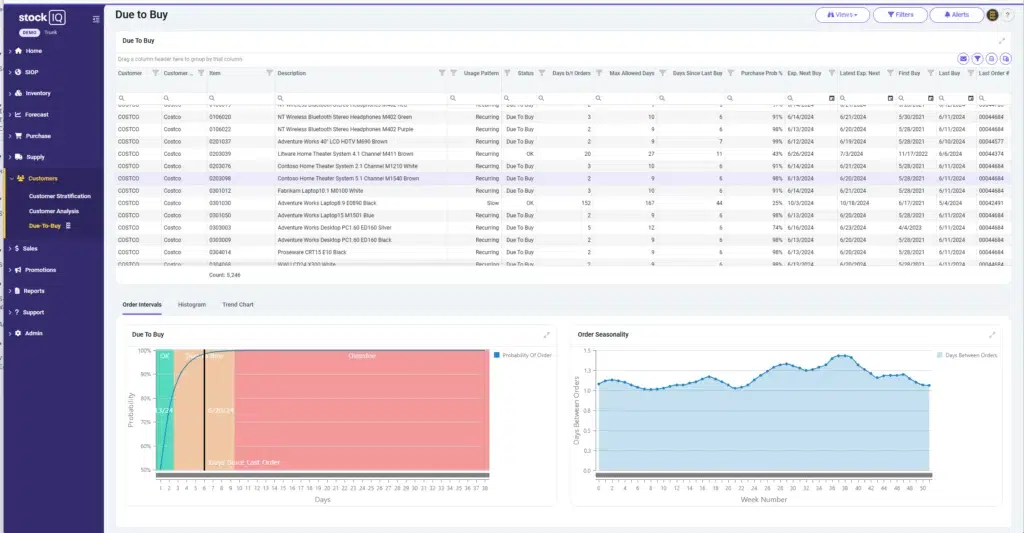Click the Alerts button

tap(956, 14)
